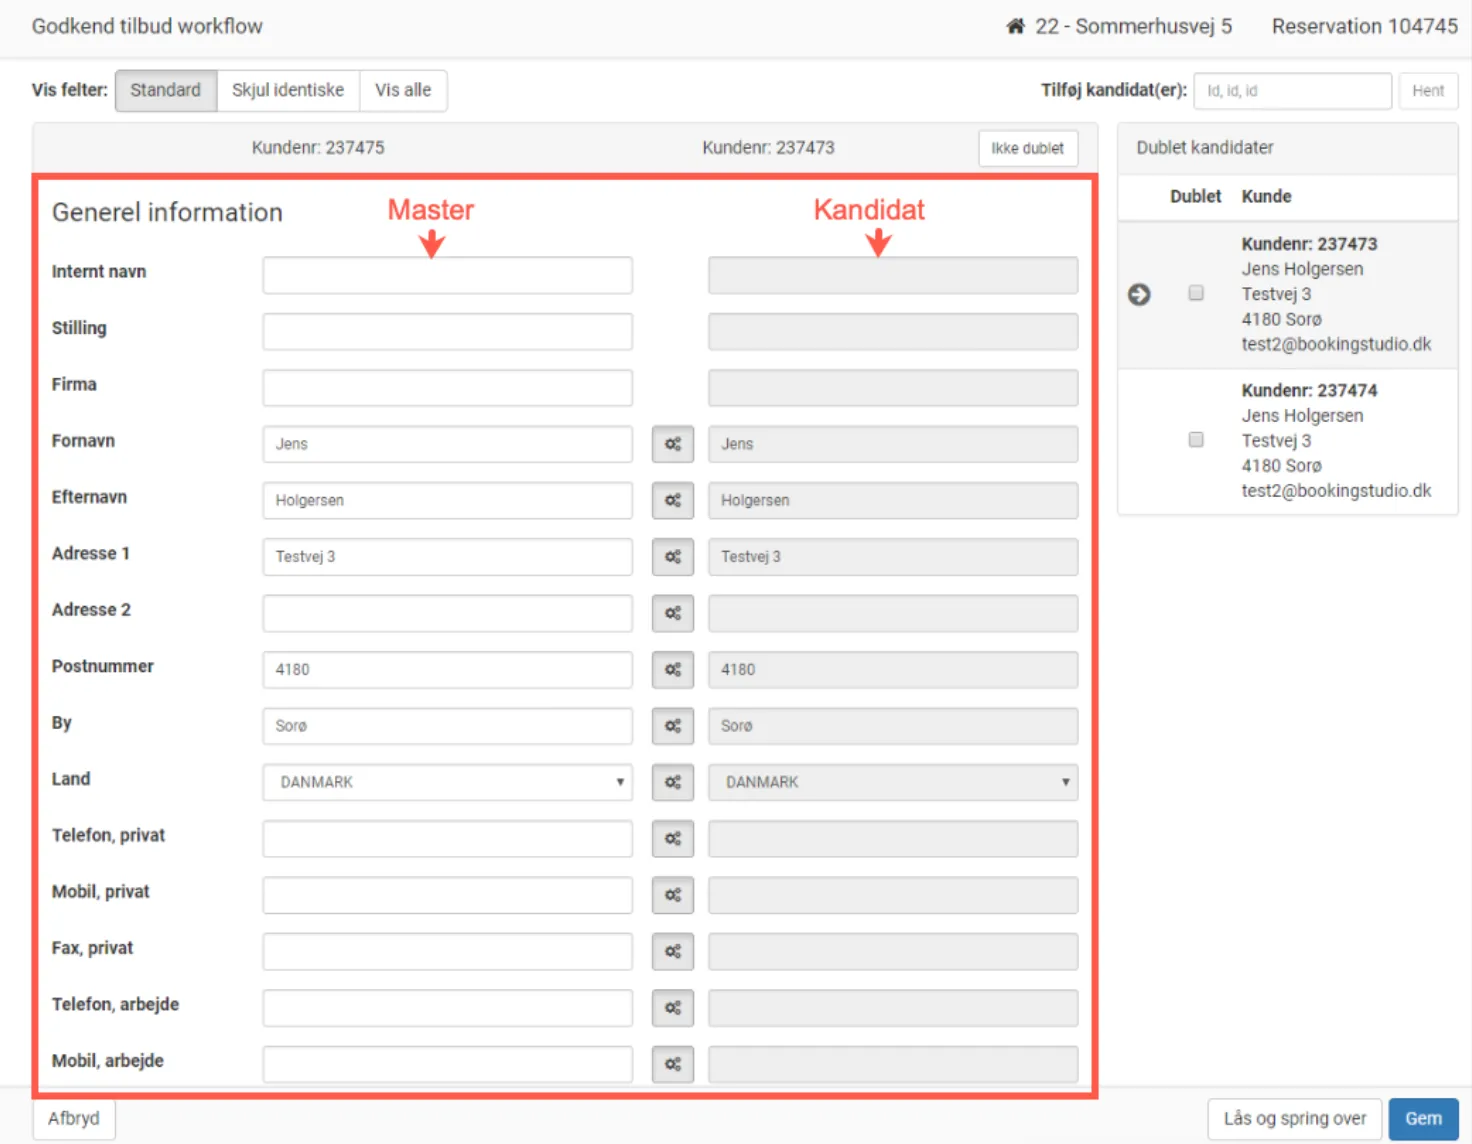The width and height of the screenshot is (1472, 1144).
Task: Click the Afbryd button
Action: [x=74, y=1118]
